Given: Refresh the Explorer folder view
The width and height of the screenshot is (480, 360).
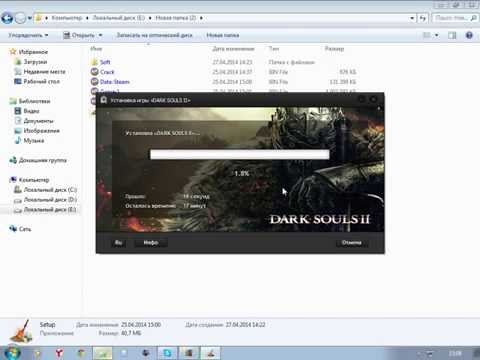Looking at the screenshot, I should (x=423, y=18).
